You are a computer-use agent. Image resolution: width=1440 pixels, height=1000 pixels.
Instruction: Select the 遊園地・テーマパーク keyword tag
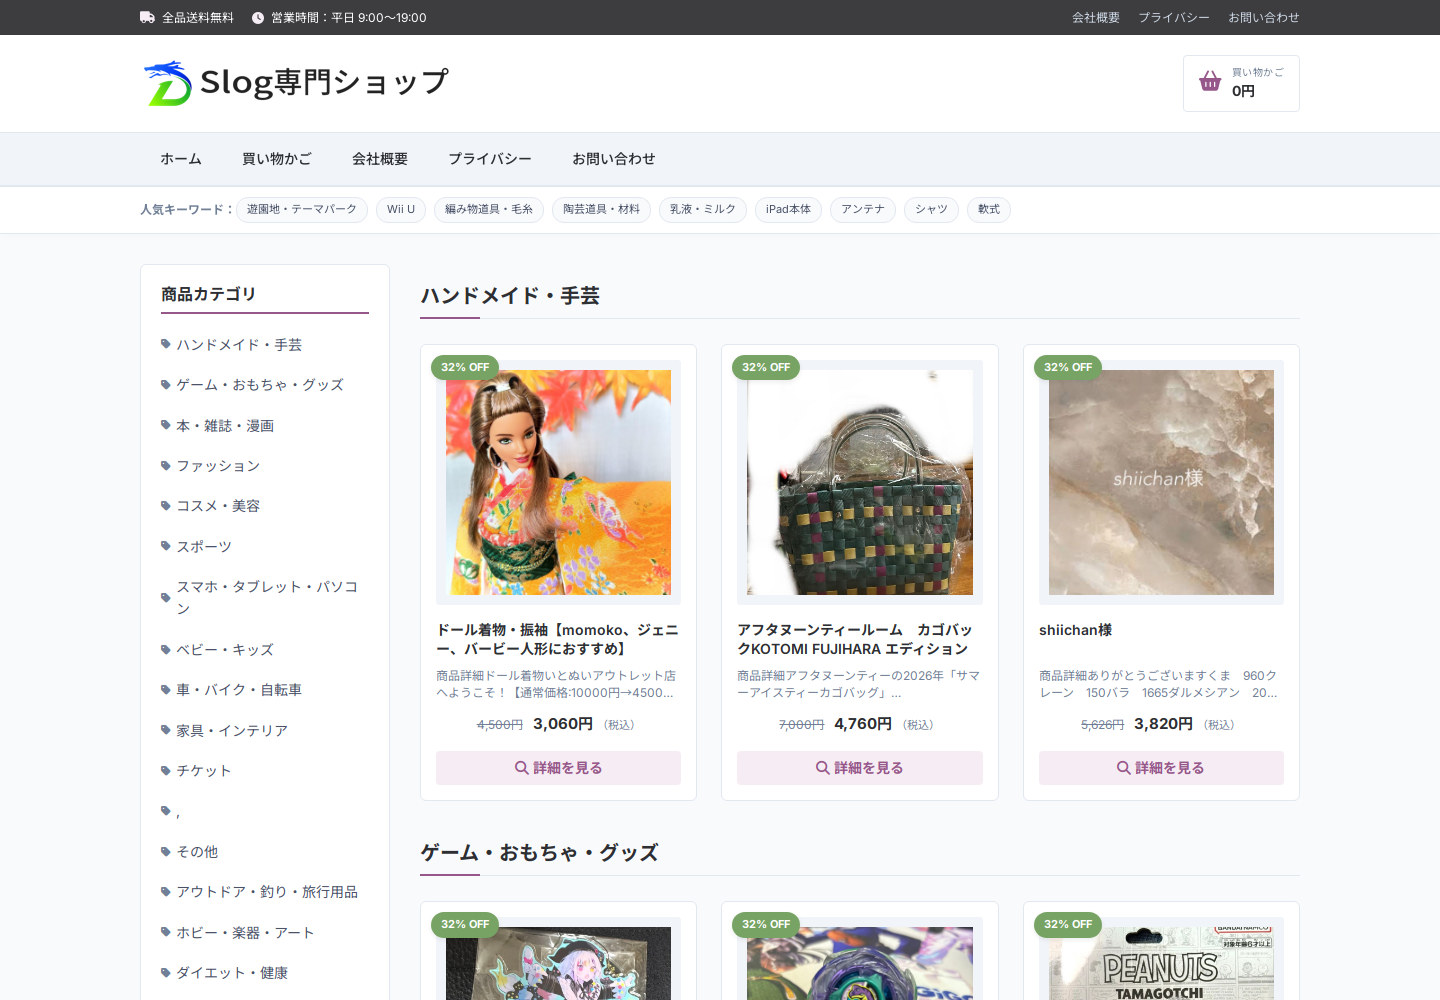pyautogui.click(x=302, y=209)
